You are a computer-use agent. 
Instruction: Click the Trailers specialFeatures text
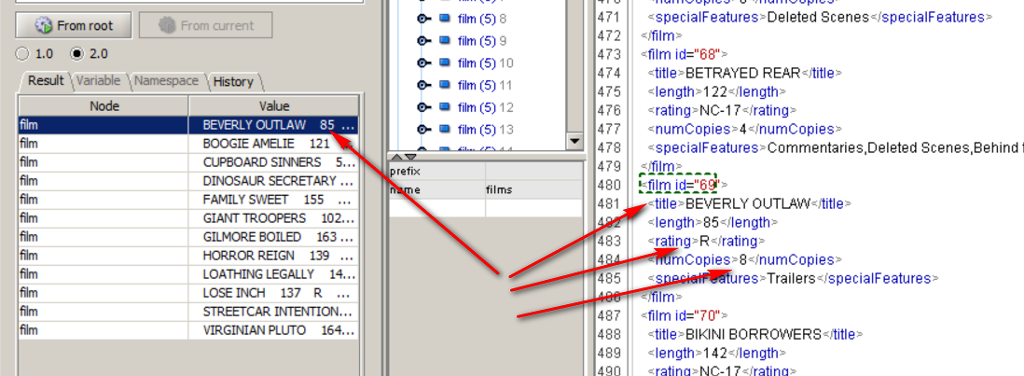792,279
